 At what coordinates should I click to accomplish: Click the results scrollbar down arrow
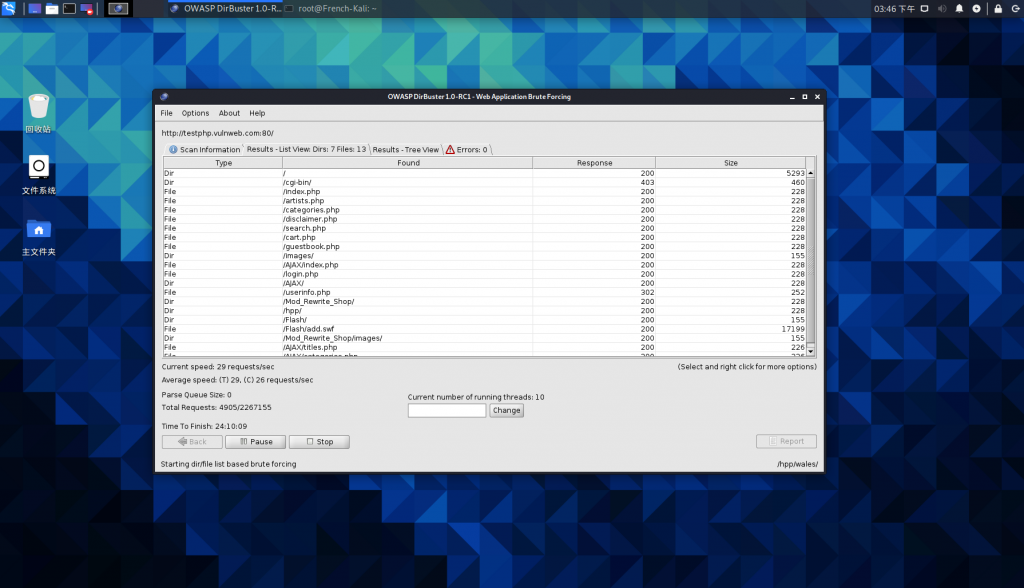pyautogui.click(x=810, y=351)
